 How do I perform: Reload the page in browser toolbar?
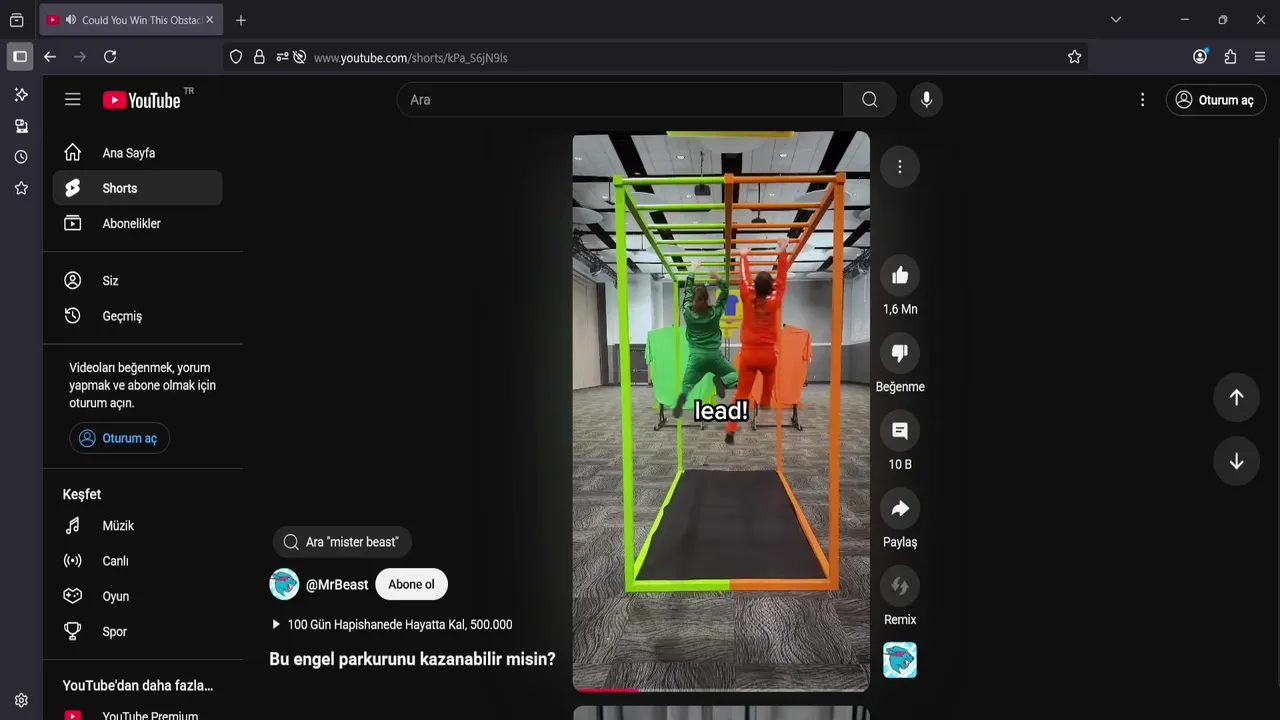click(x=110, y=57)
